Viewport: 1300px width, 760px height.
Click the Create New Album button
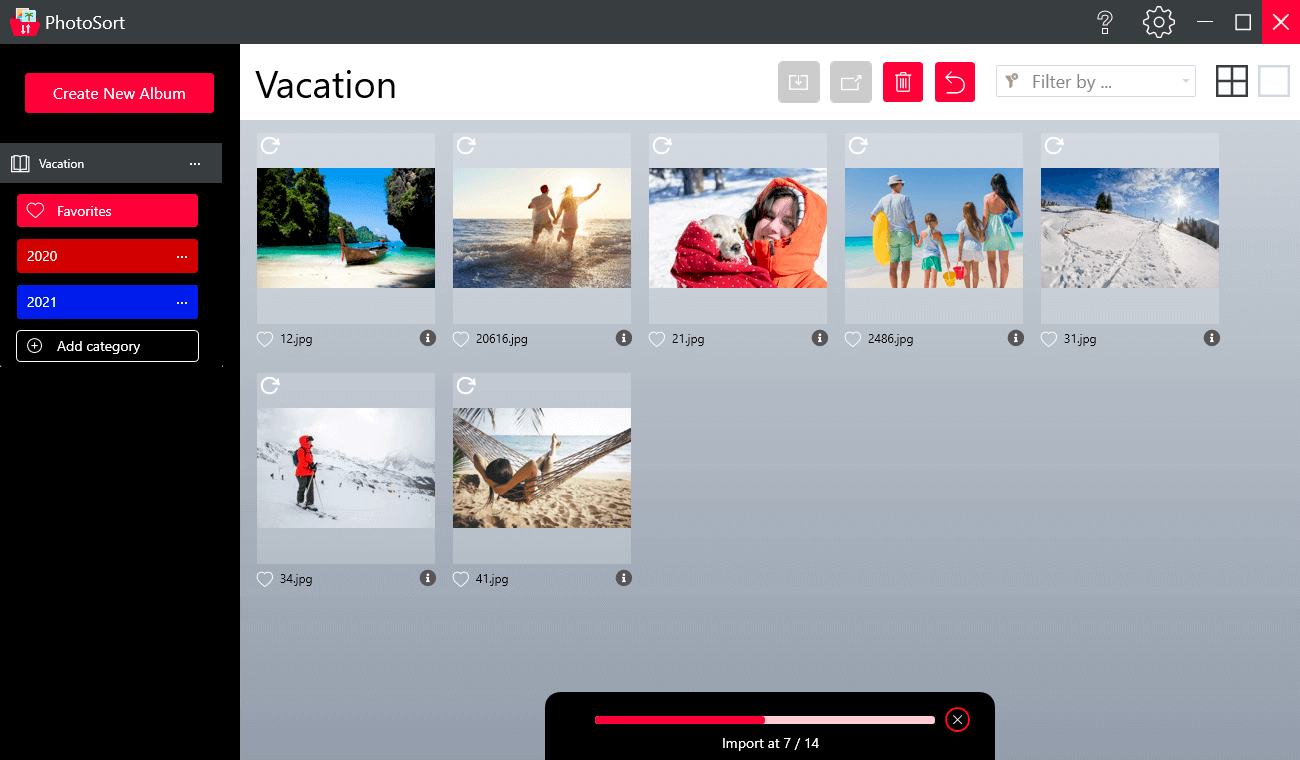[x=119, y=93]
